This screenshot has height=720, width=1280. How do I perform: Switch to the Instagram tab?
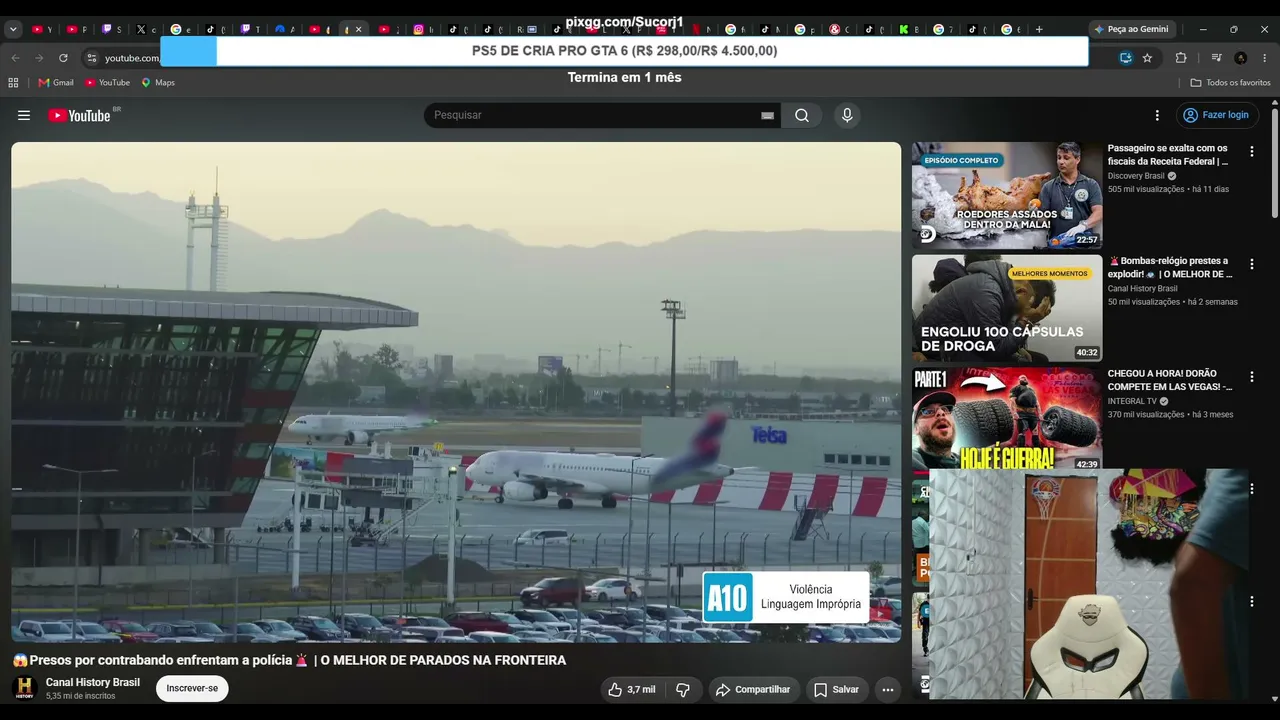pyautogui.click(x=424, y=29)
